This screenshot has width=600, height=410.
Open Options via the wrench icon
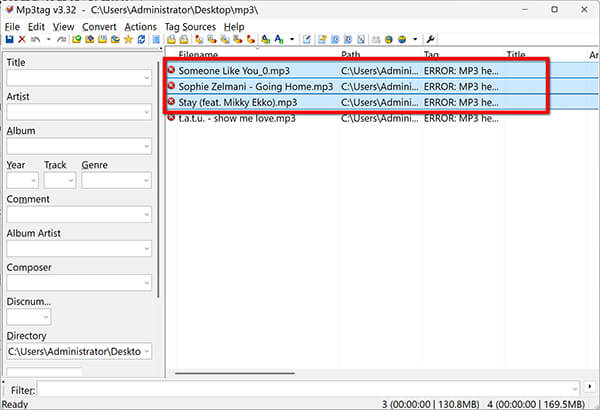[x=430, y=39]
